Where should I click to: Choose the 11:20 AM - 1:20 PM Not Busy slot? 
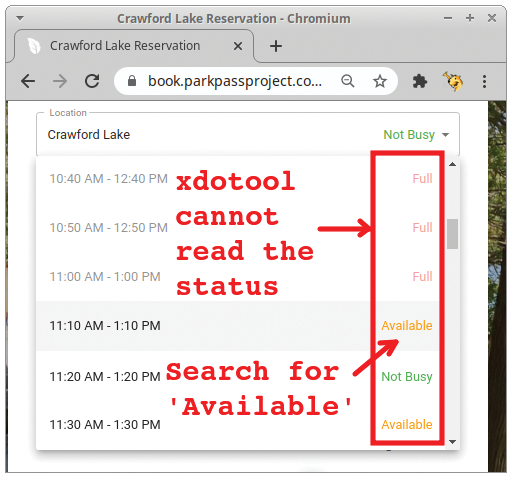tap(237, 377)
